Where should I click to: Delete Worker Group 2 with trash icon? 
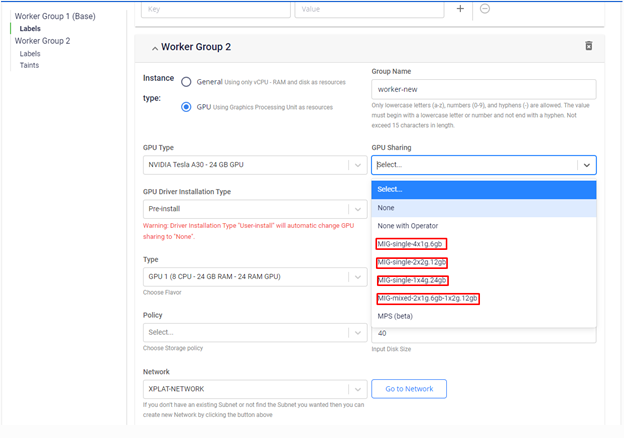tap(588, 46)
